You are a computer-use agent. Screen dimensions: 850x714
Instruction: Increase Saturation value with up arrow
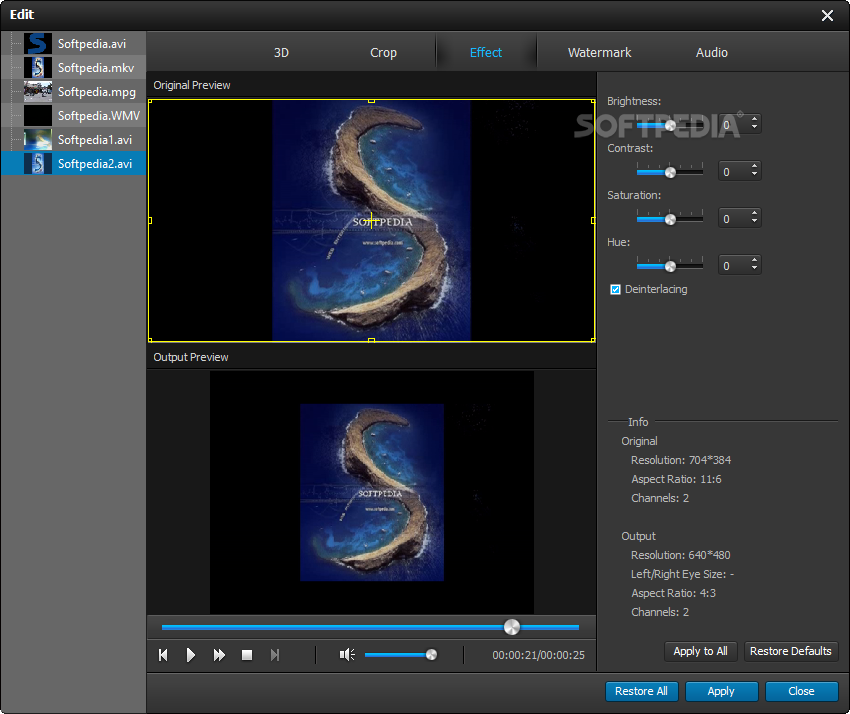pos(754,214)
